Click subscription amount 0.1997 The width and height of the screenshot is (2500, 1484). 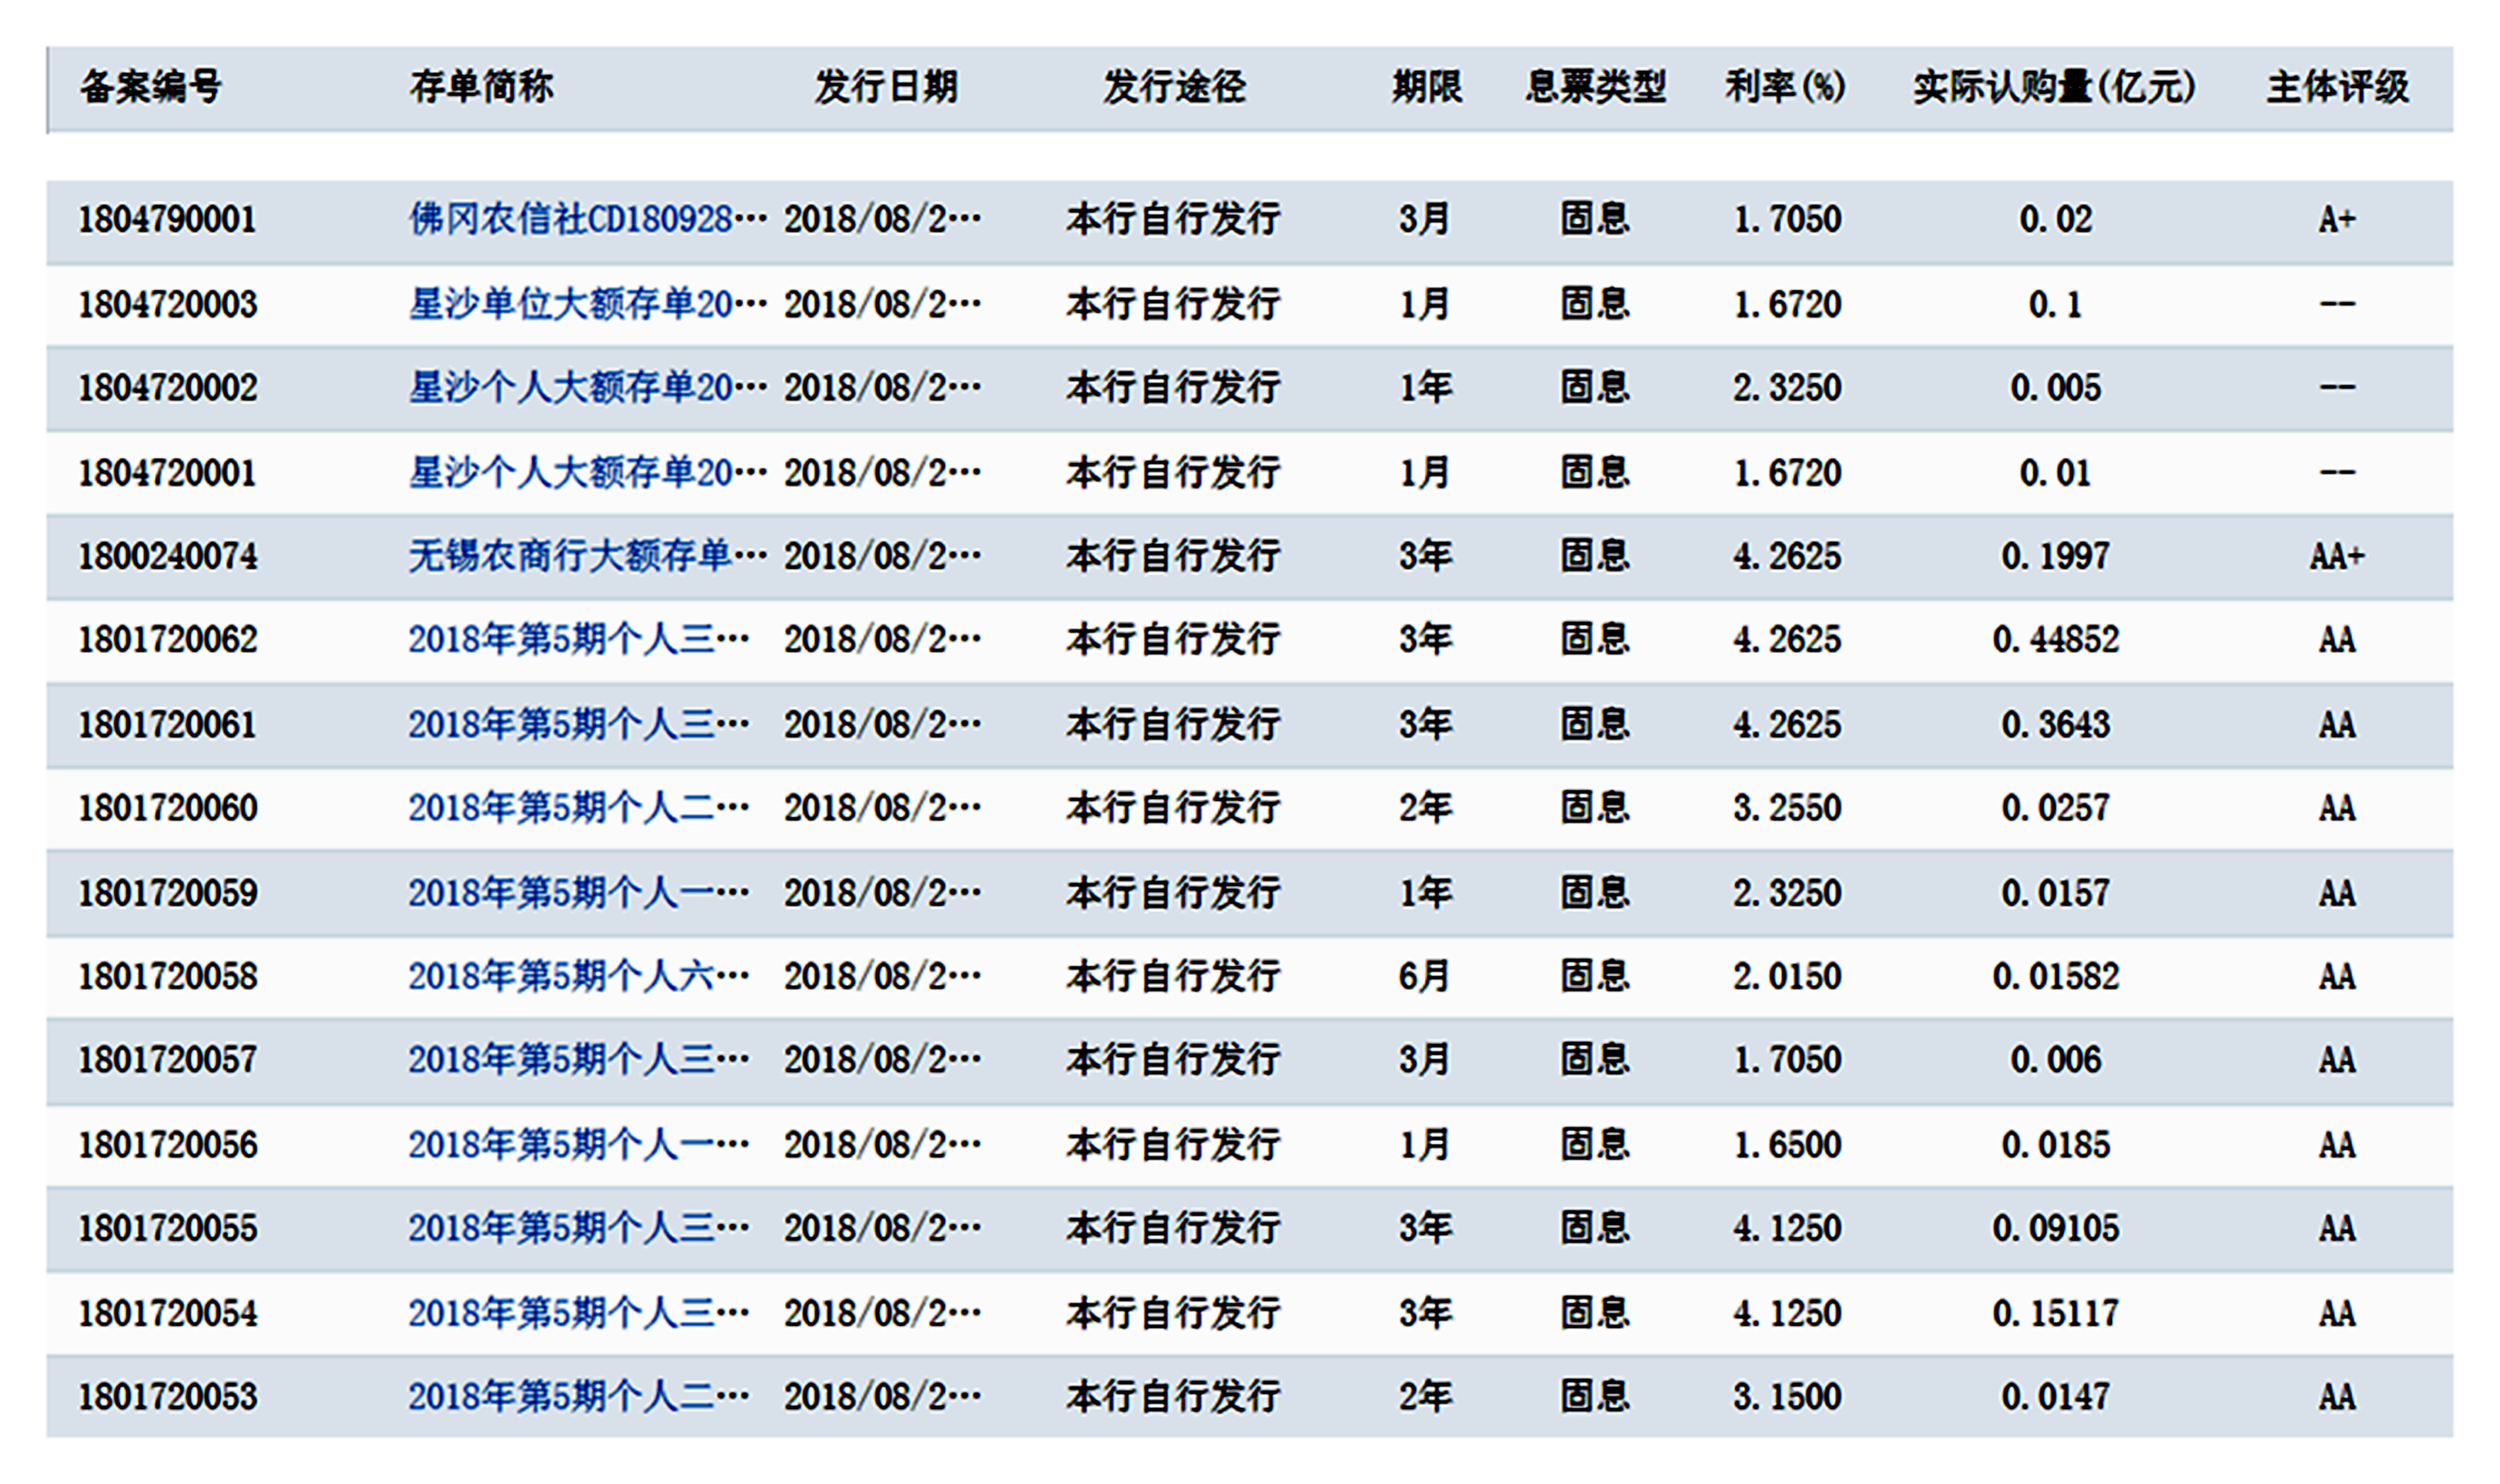2056,556
